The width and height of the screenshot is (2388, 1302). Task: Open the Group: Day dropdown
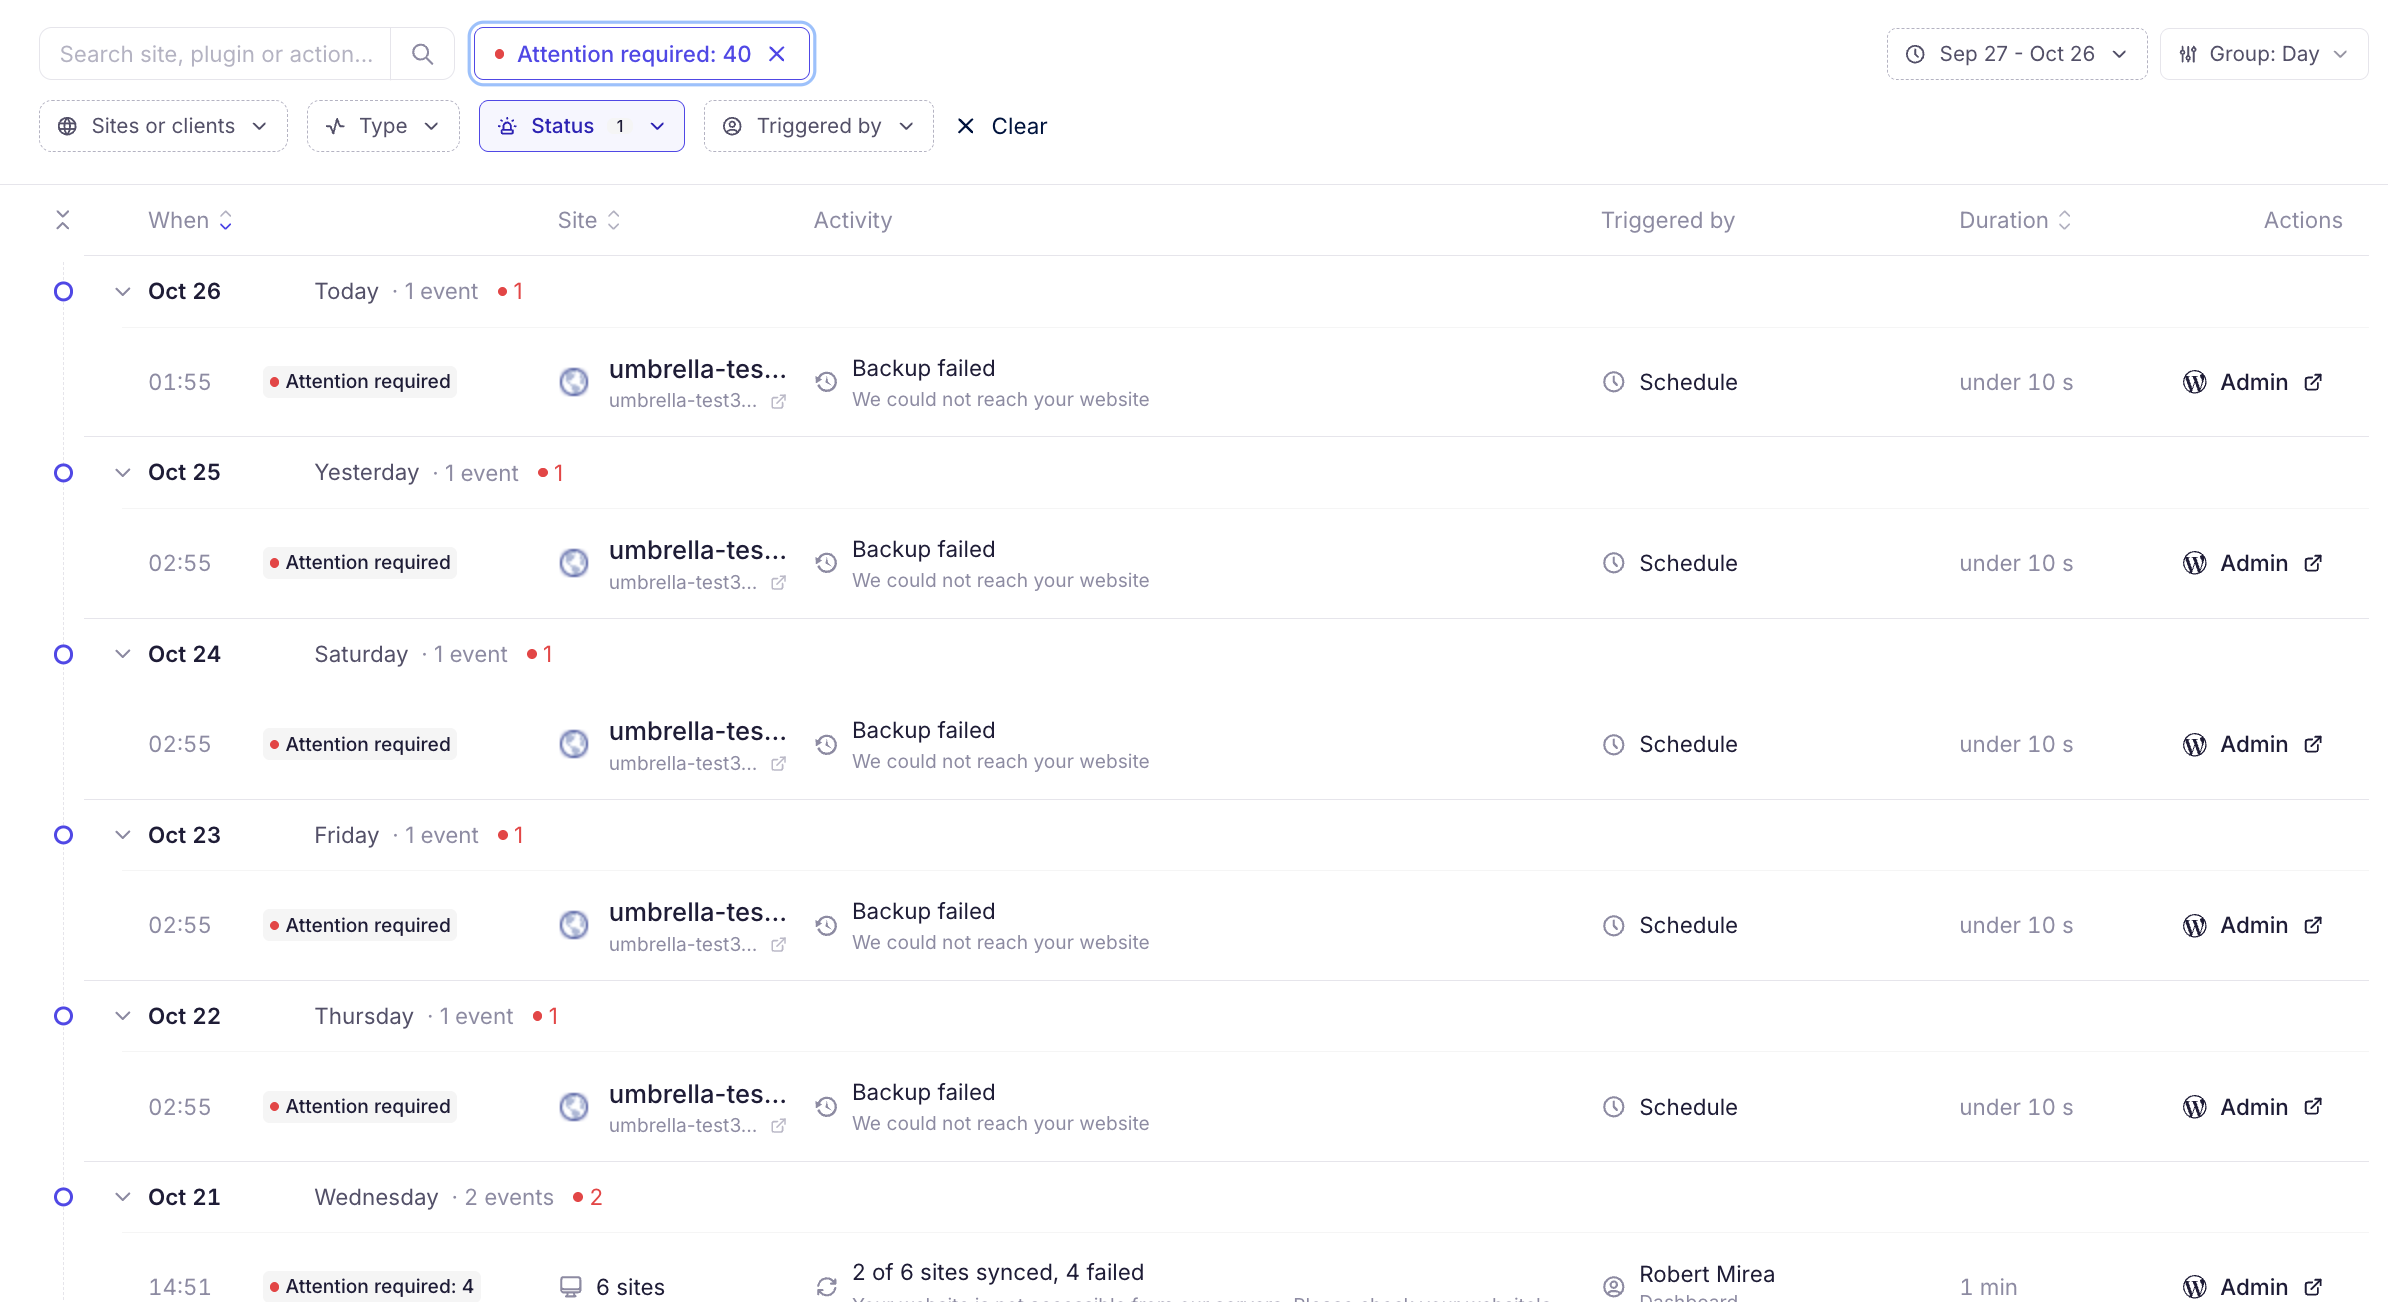click(2264, 54)
